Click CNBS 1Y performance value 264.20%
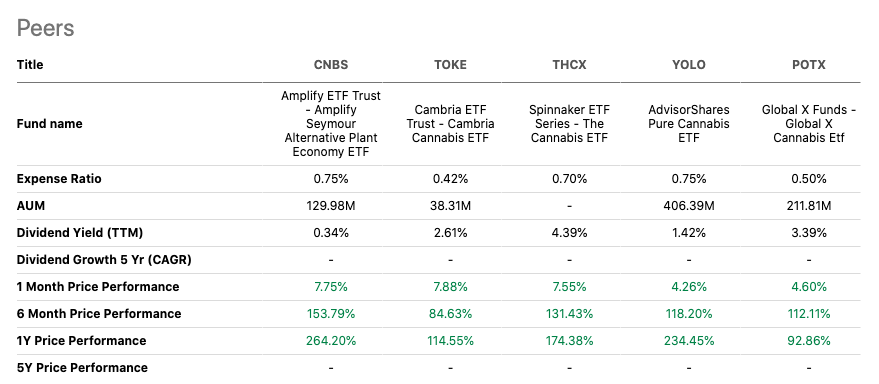The height and width of the screenshot is (384, 879). (331, 341)
